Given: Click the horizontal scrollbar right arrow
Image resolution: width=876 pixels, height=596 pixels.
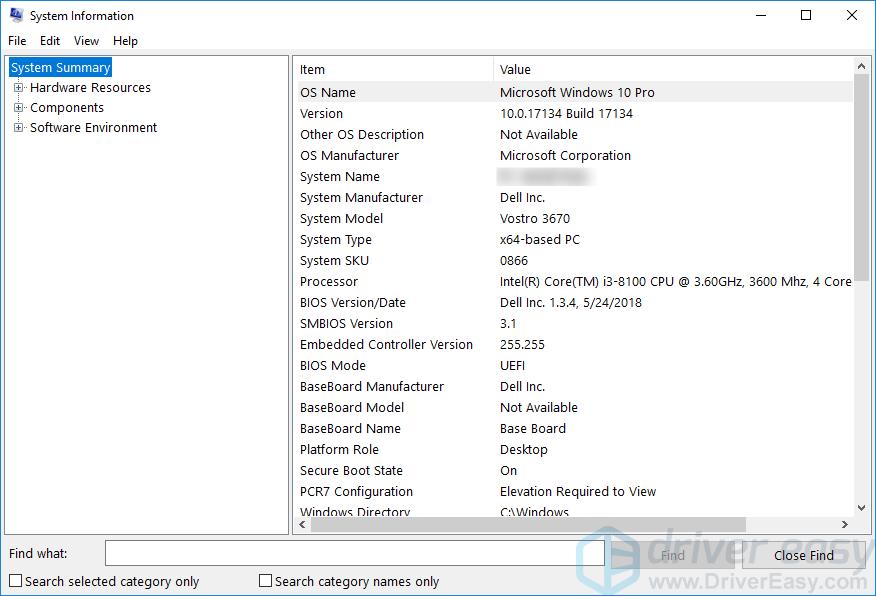Looking at the screenshot, I should [845, 525].
